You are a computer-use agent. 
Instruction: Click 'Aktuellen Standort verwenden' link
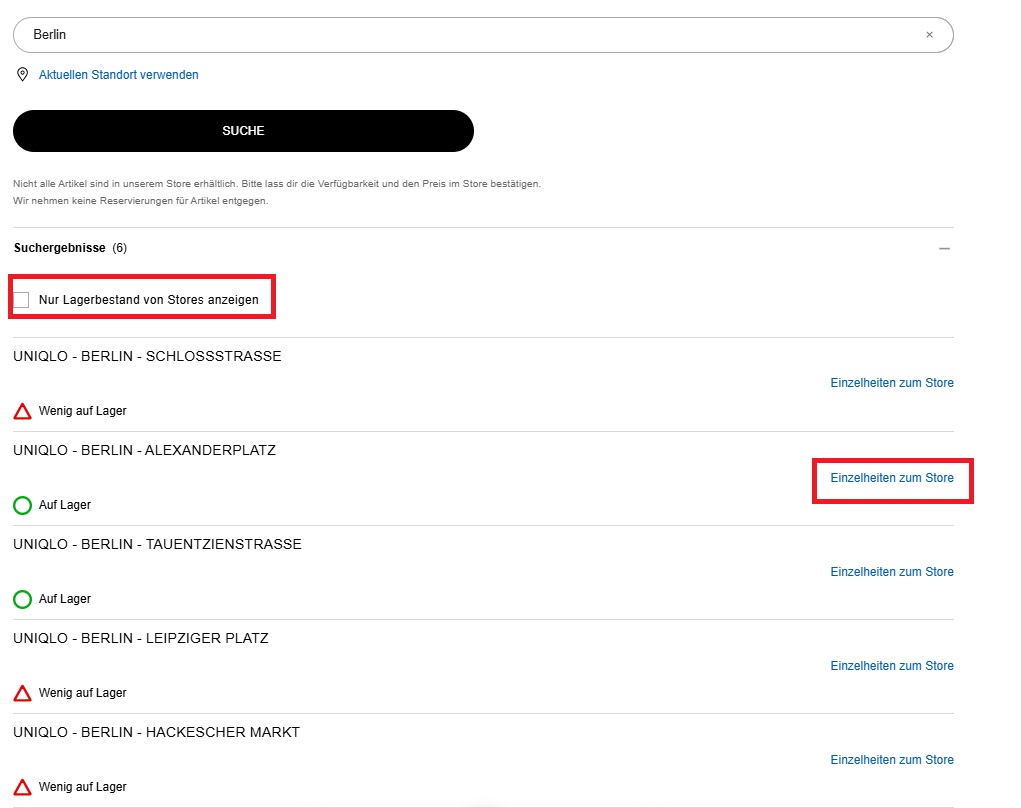tap(118, 75)
